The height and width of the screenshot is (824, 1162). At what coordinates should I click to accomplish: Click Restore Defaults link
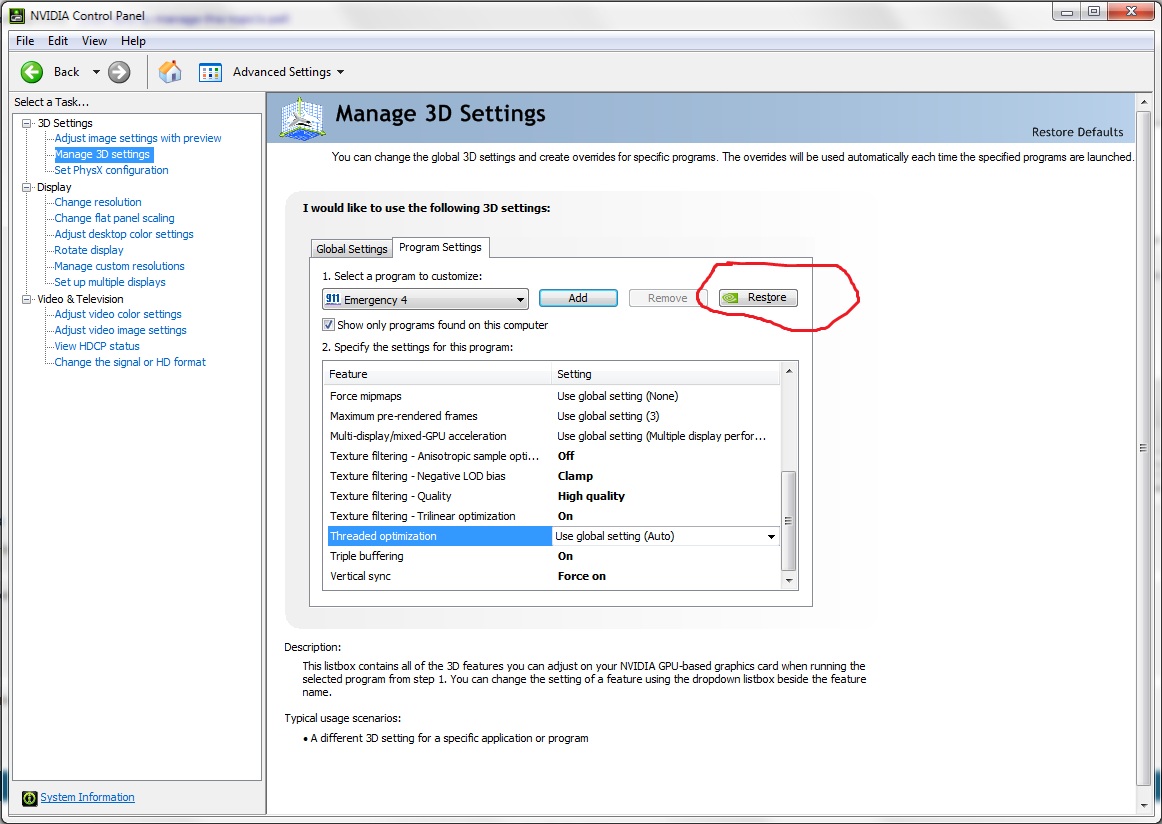[x=1078, y=132]
